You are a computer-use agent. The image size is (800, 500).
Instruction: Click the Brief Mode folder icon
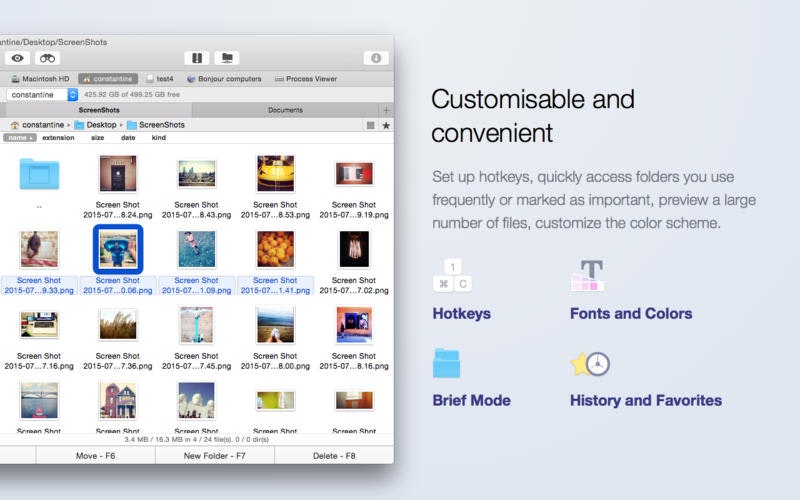[446, 363]
